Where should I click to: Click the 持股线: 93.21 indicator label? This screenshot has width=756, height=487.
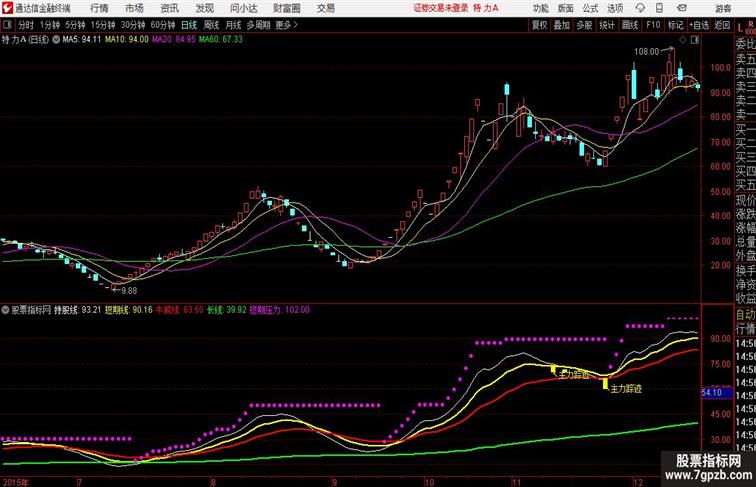pyautogui.click(x=77, y=310)
